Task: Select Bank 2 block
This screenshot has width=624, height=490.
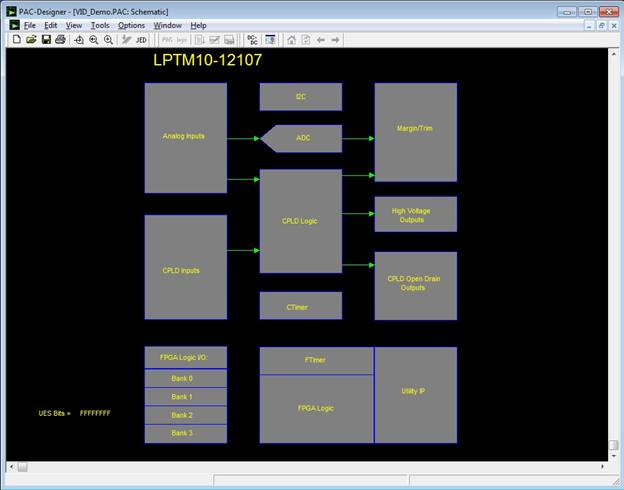Action: tap(186, 415)
